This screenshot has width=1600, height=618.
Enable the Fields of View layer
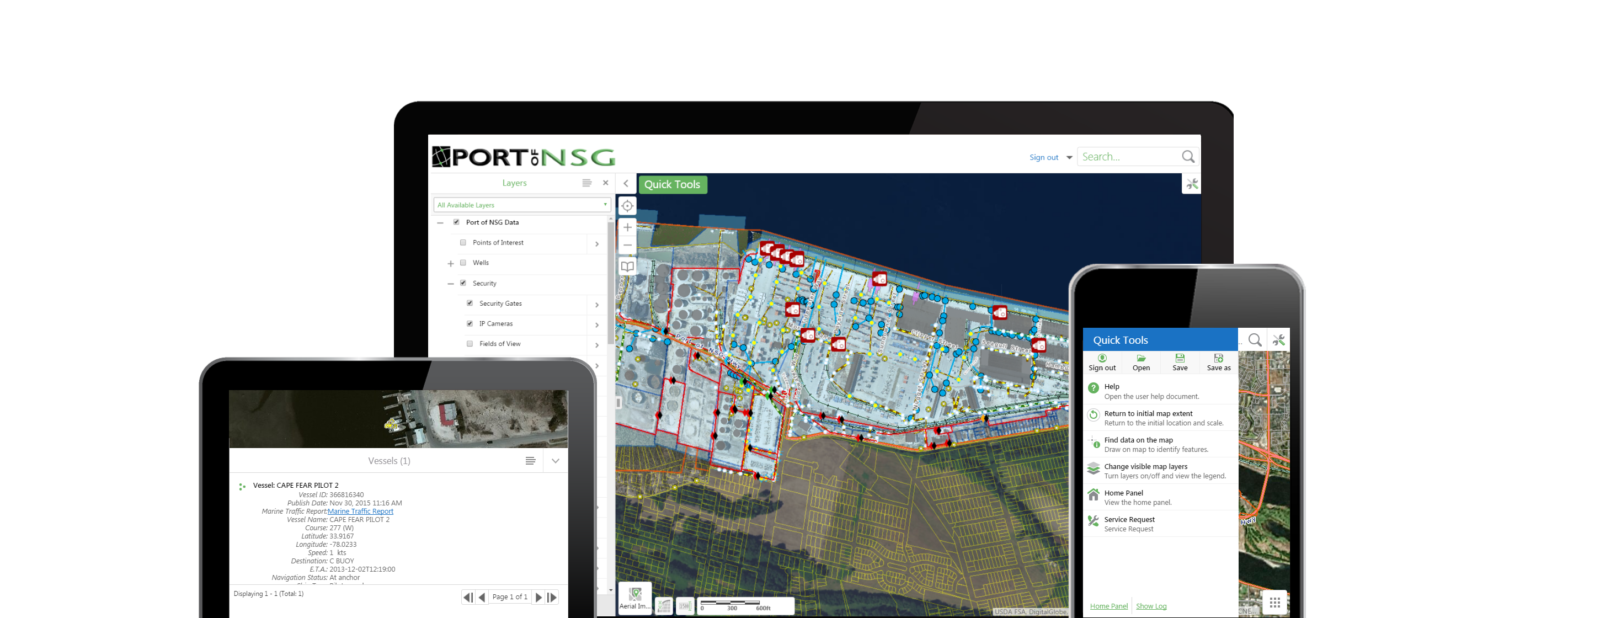coord(470,343)
